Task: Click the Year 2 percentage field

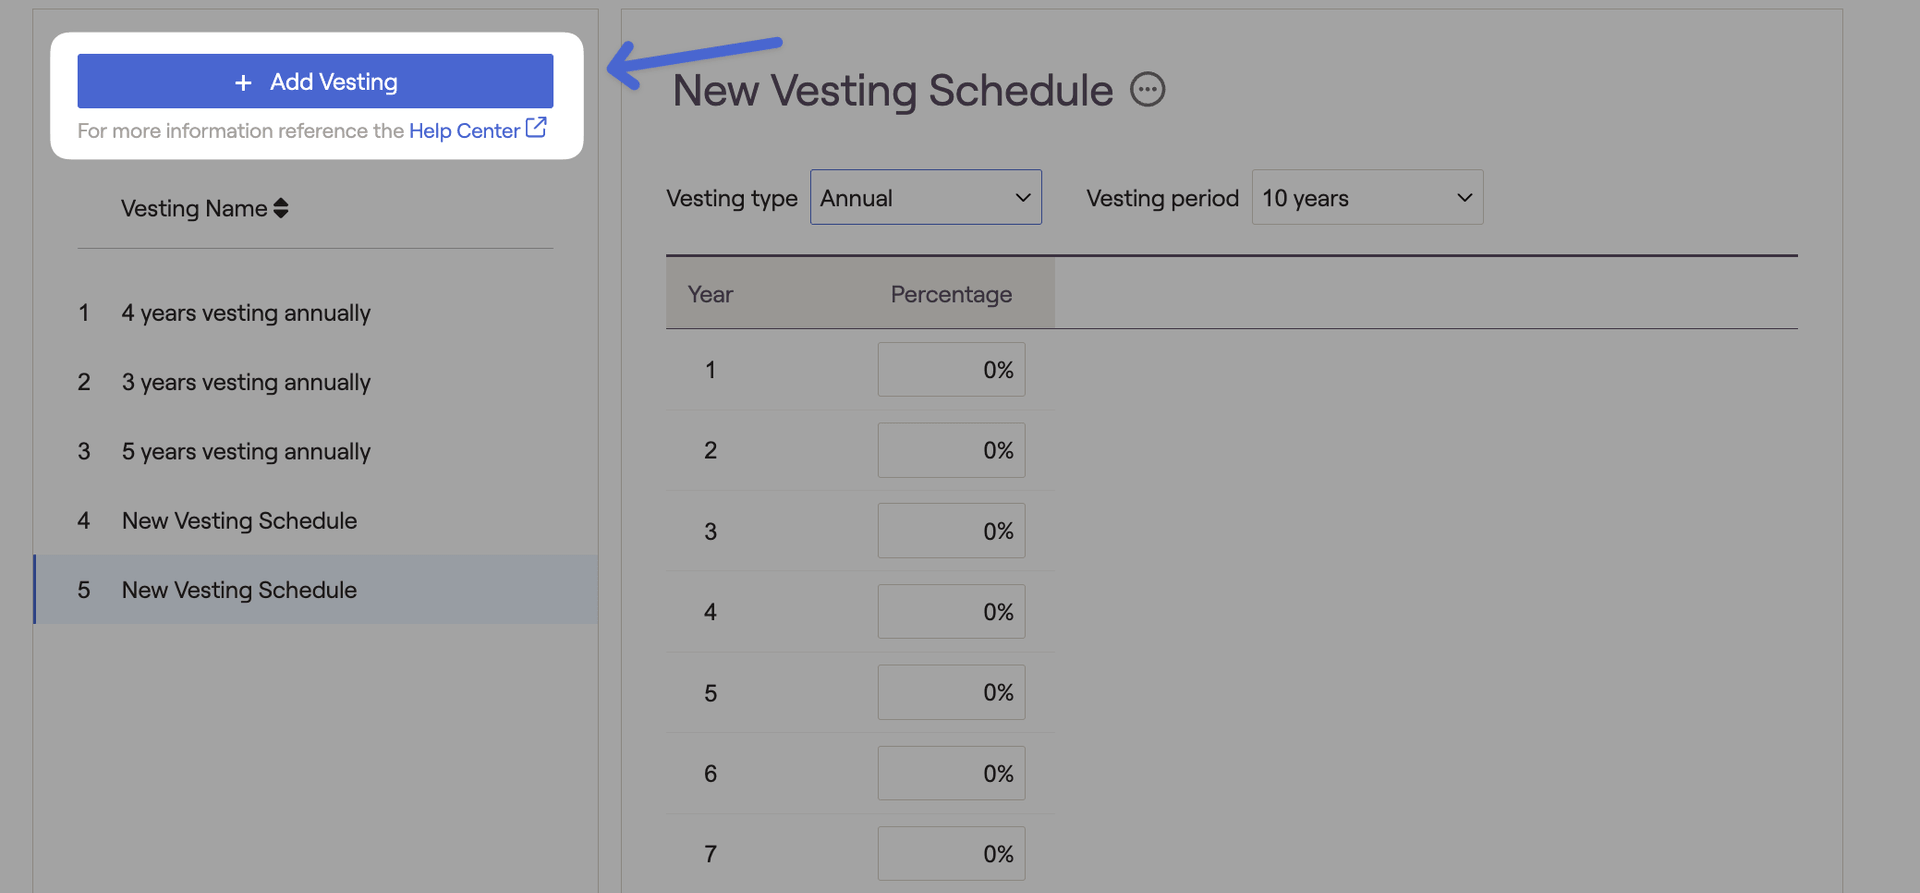Action: pyautogui.click(x=951, y=450)
